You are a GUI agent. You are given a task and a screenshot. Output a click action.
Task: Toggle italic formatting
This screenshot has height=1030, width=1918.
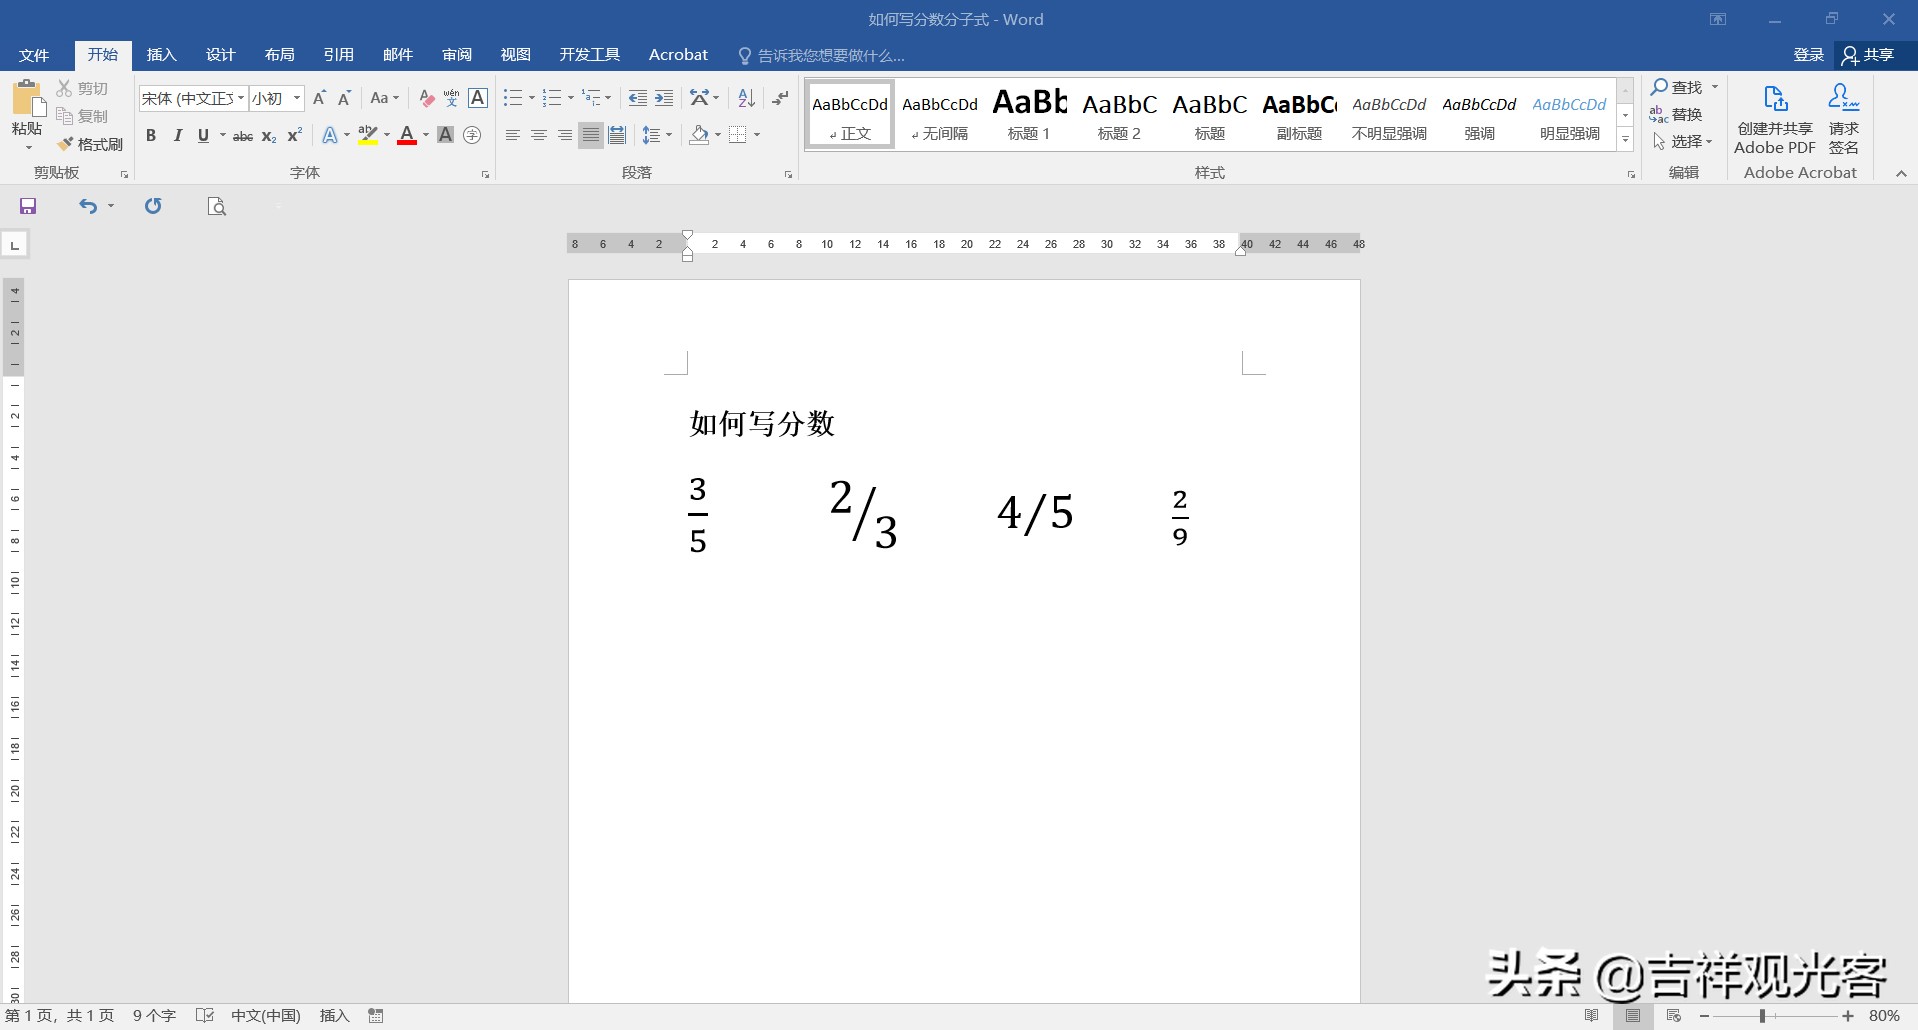coord(177,135)
